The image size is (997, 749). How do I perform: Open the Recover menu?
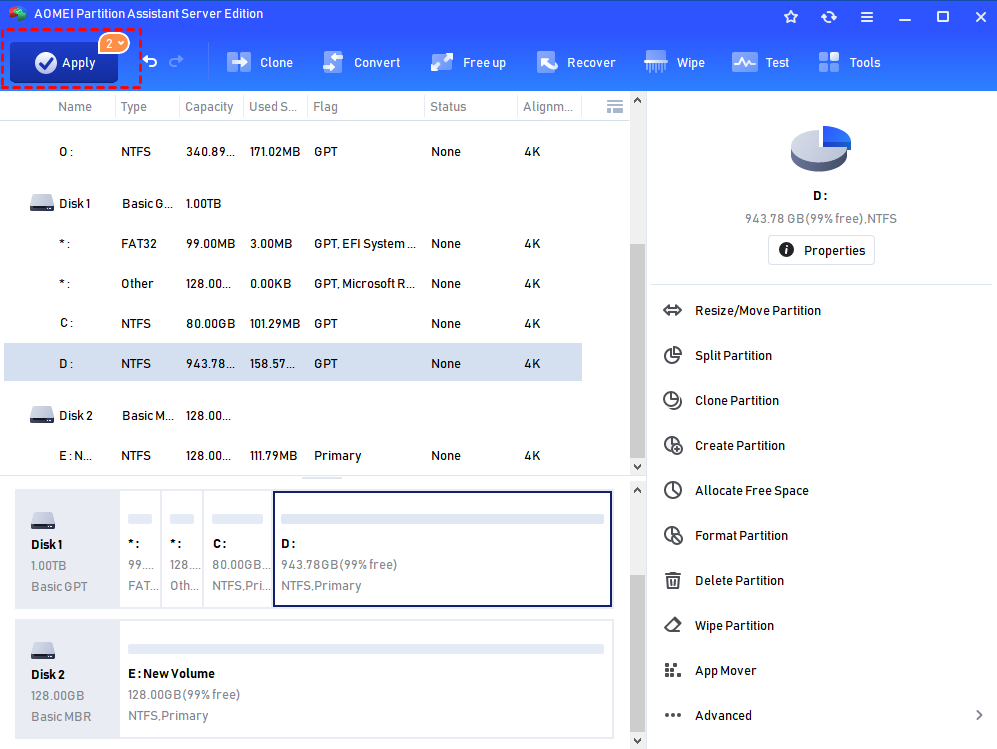point(576,62)
